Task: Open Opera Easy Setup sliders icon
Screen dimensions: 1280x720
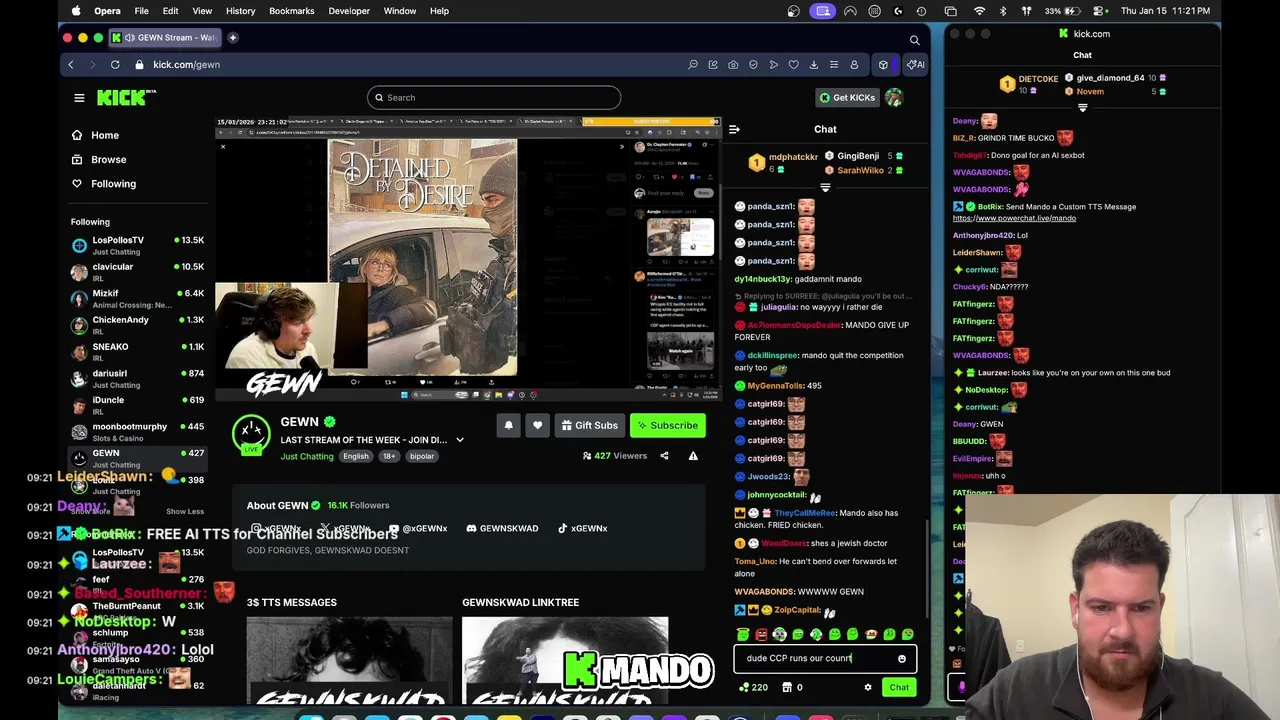Action: point(834,65)
